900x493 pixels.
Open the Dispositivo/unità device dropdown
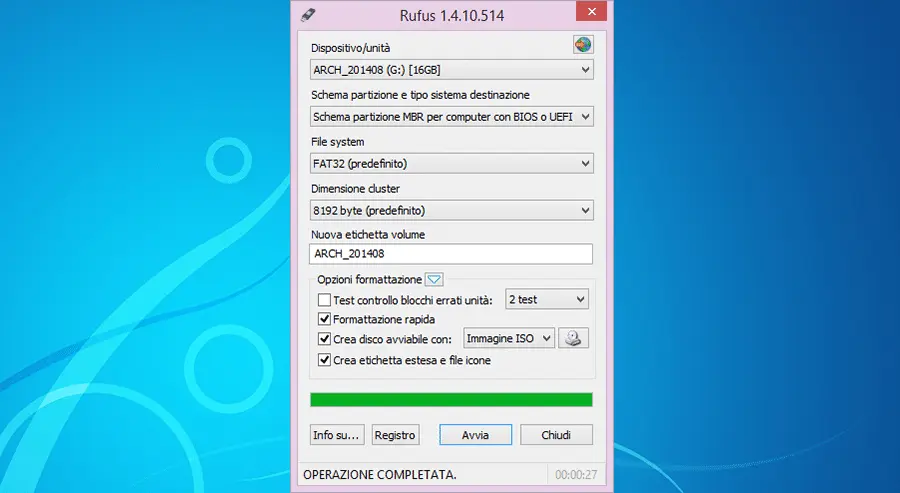tap(451, 70)
